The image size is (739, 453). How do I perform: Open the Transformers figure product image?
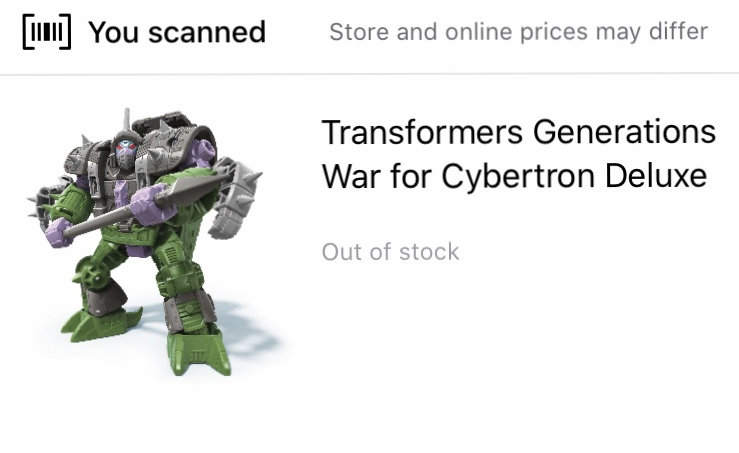[152, 243]
